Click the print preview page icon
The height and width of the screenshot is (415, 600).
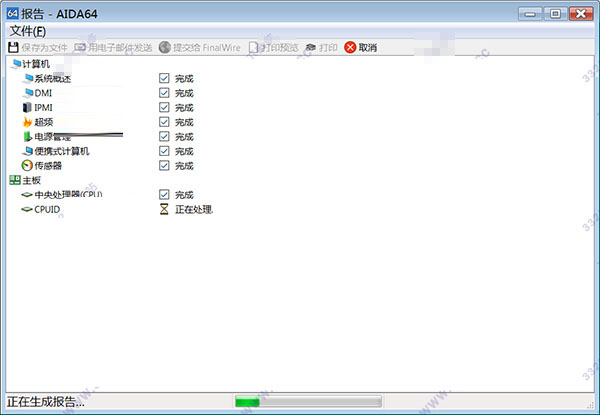click(253, 47)
